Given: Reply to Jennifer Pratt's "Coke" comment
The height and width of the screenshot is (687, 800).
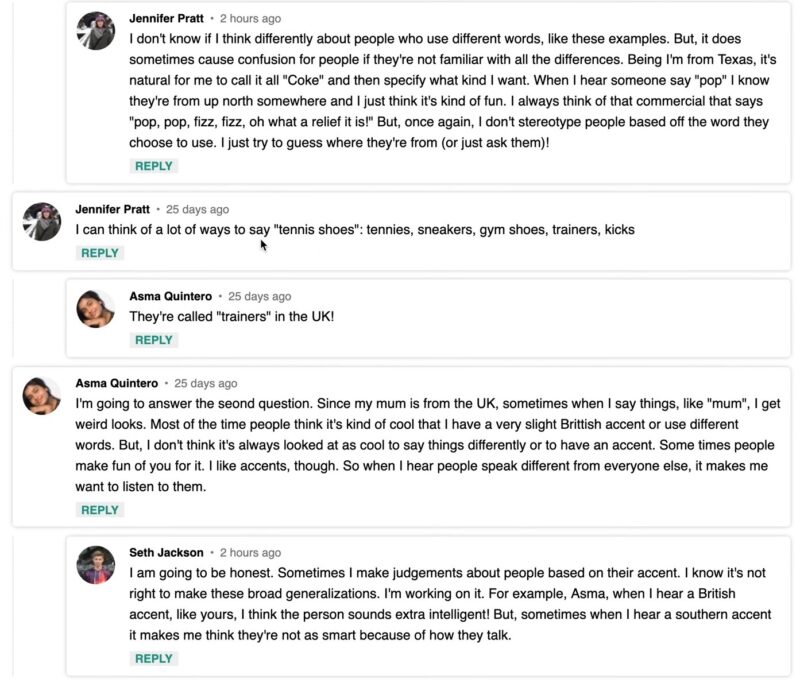Looking at the screenshot, I should click(153, 166).
